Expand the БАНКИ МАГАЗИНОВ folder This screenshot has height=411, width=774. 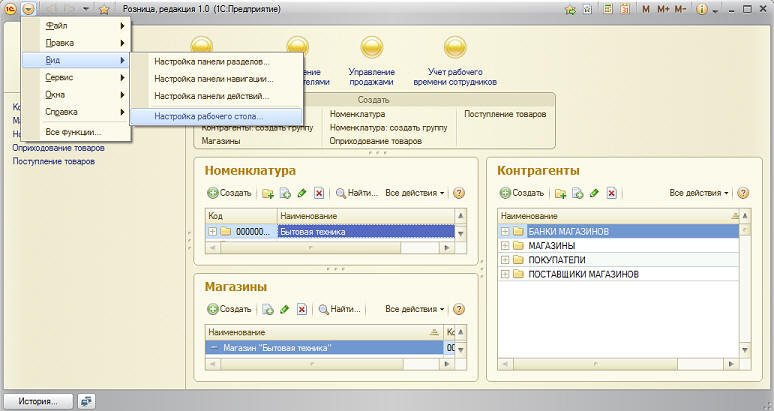505,231
